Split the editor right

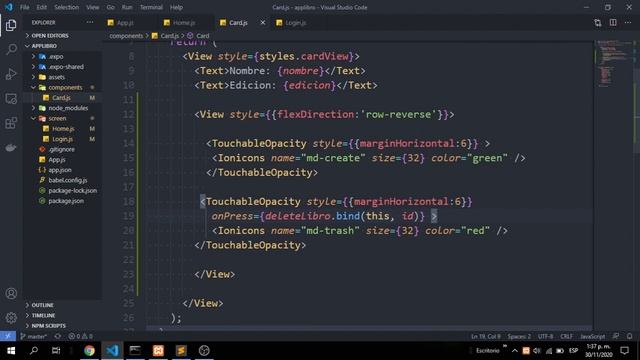pos(613,23)
